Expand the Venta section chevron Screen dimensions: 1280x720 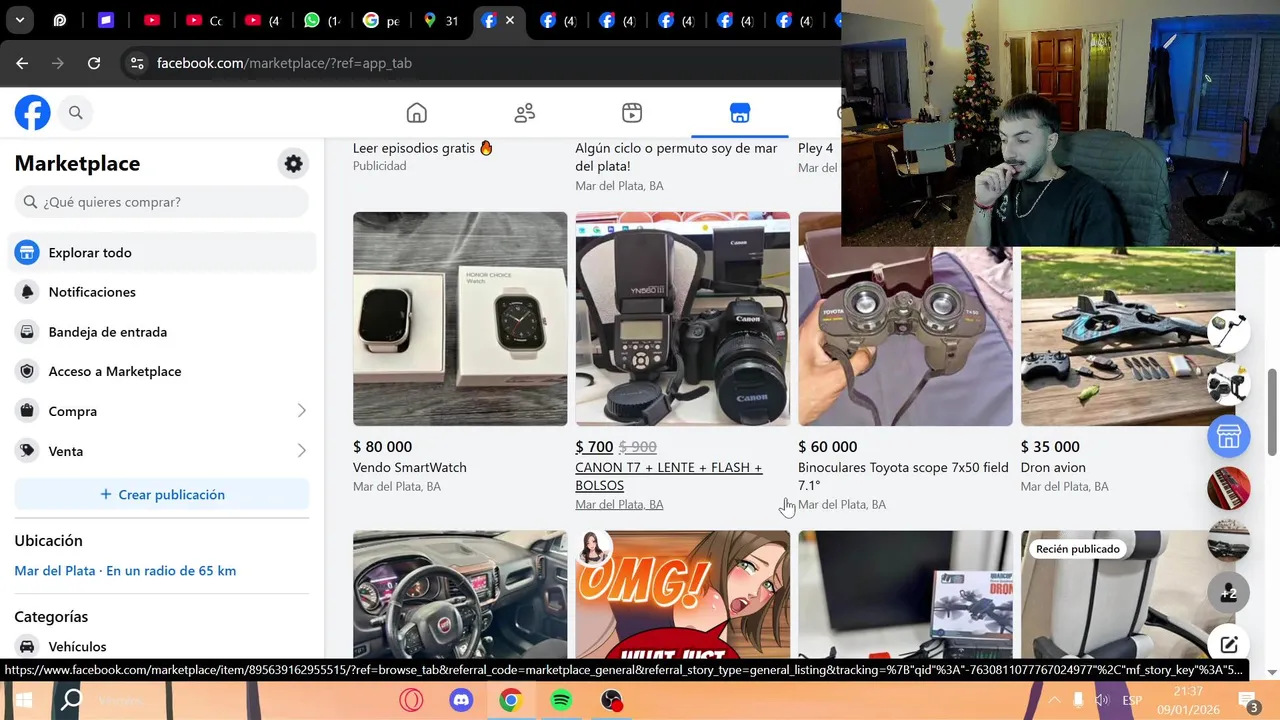pos(301,451)
